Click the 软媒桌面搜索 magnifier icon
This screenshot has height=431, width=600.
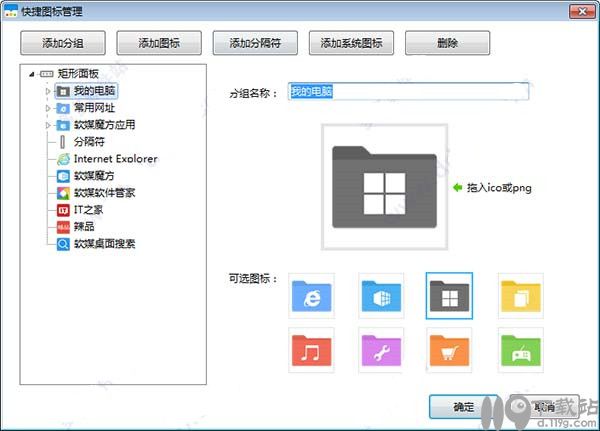[x=63, y=244]
